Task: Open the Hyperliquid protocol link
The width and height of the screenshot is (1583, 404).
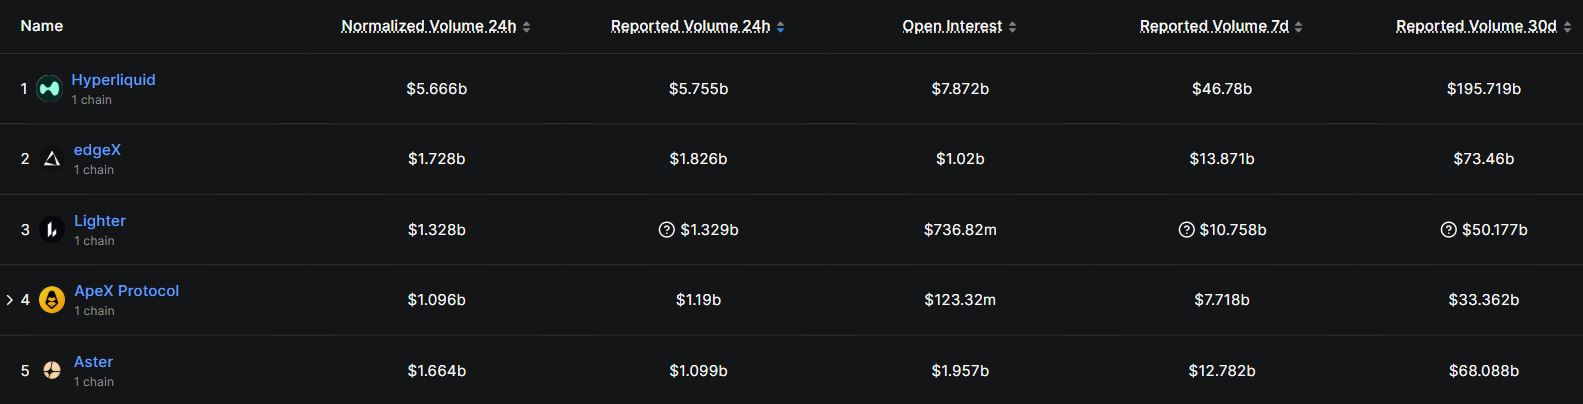Action: coord(113,80)
